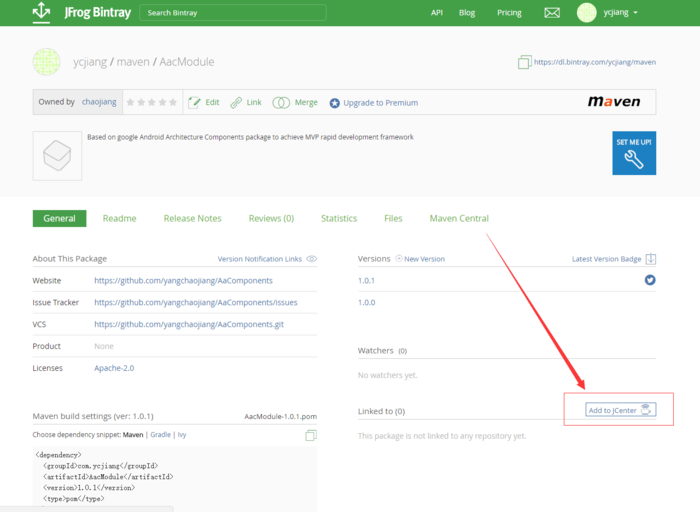Select the Ivy dependency snippet

182,435
